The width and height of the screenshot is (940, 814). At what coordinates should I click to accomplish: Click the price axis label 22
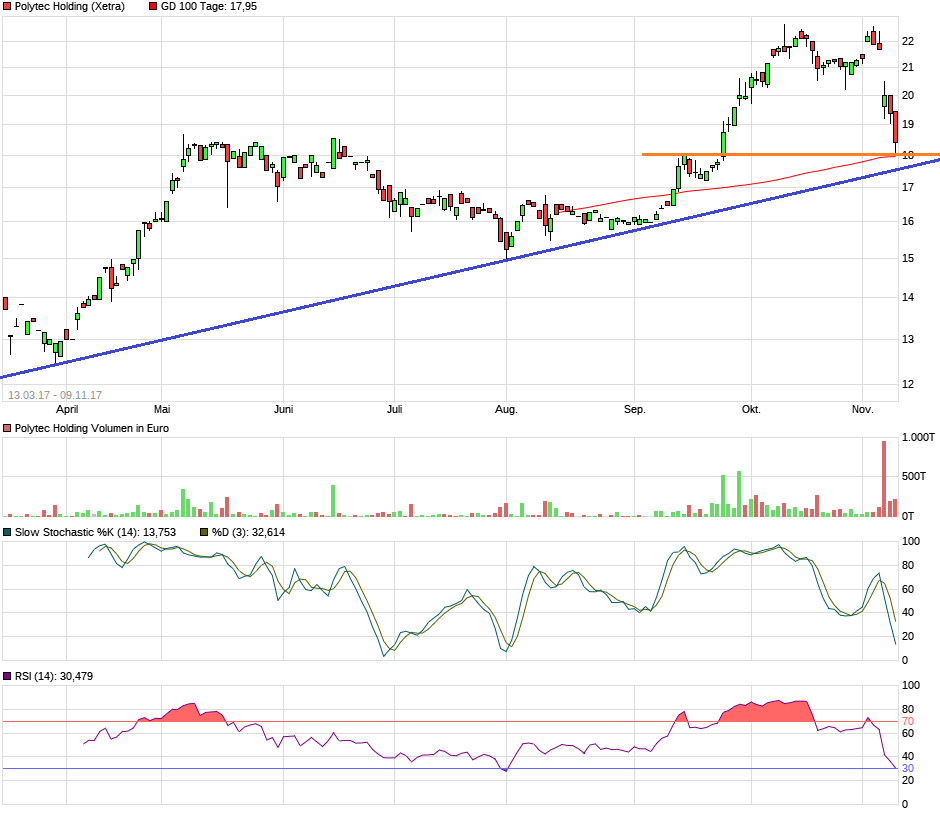point(908,41)
